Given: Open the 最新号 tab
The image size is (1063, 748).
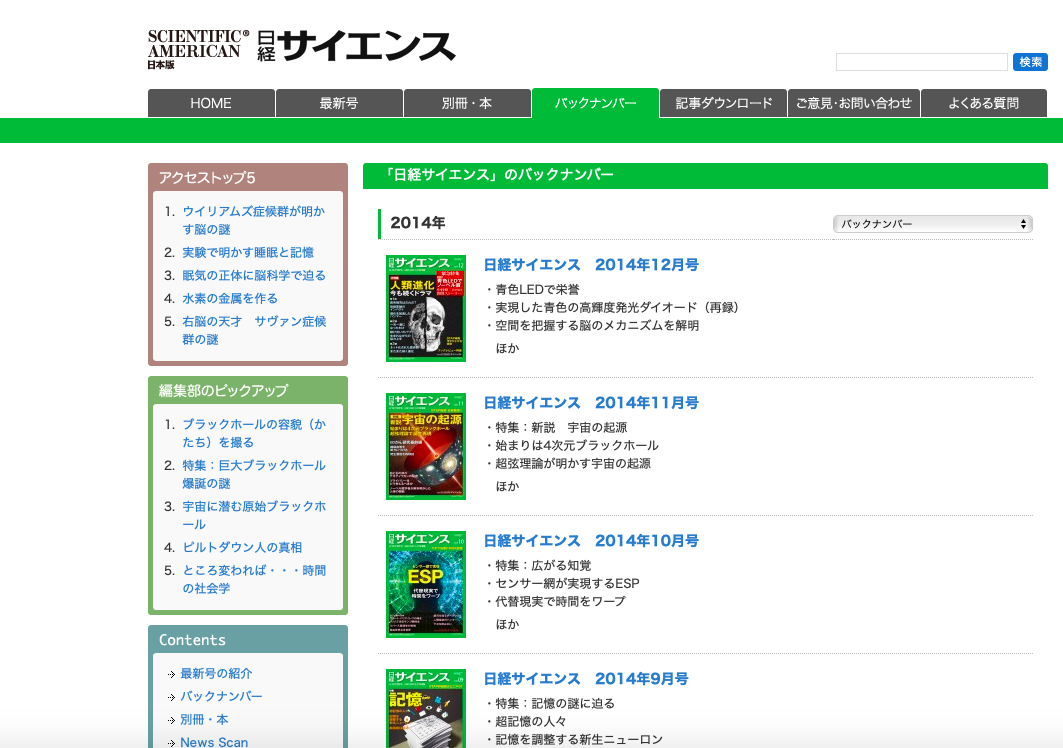Looking at the screenshot, I should click(x=339, y=103).
